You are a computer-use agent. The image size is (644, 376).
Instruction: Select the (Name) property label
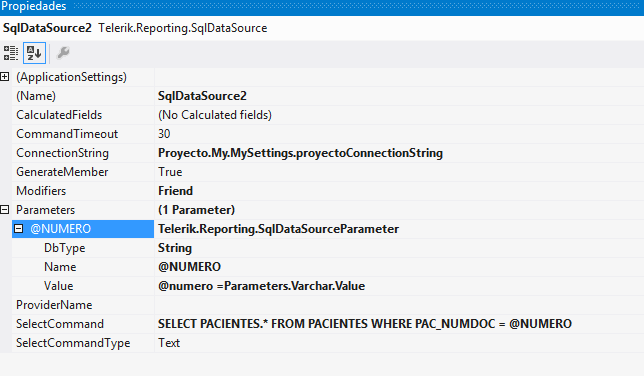tap(36, 96)
